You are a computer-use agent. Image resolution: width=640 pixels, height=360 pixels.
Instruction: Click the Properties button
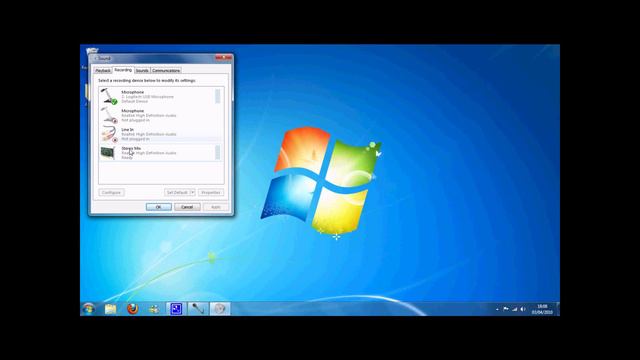[x=211, y=192]
